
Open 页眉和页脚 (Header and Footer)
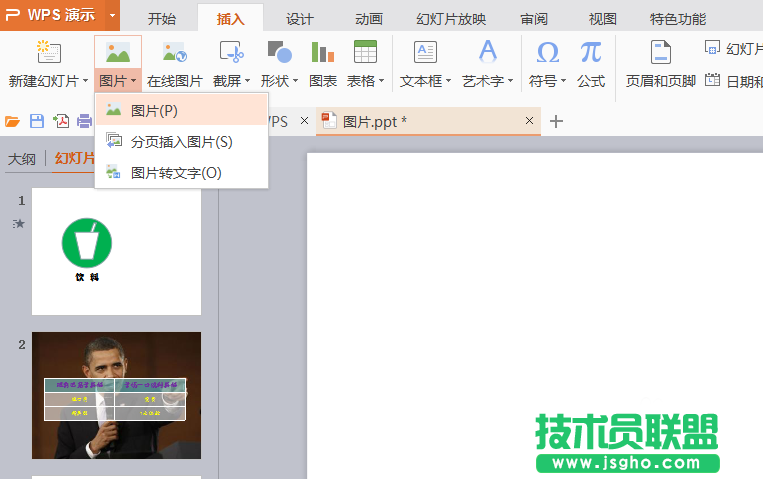coord(660,53)
